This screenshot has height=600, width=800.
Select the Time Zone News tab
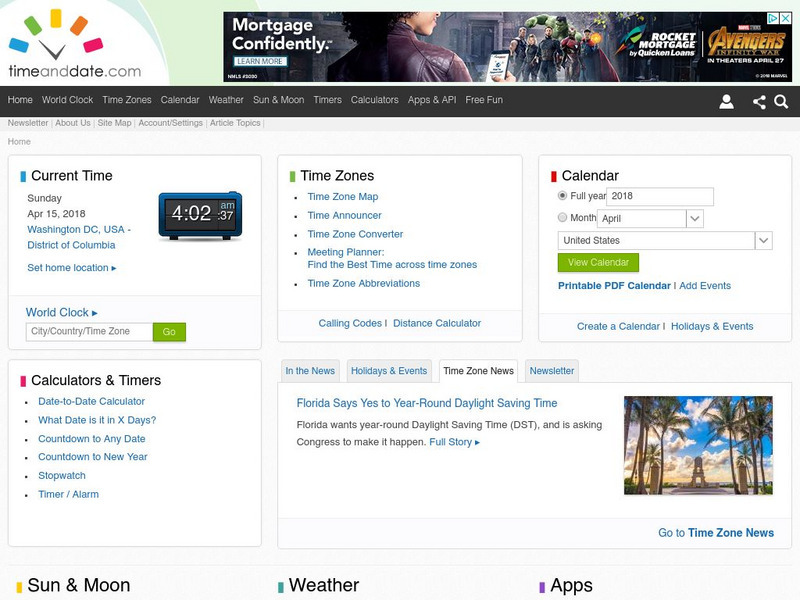pos(479,371)
